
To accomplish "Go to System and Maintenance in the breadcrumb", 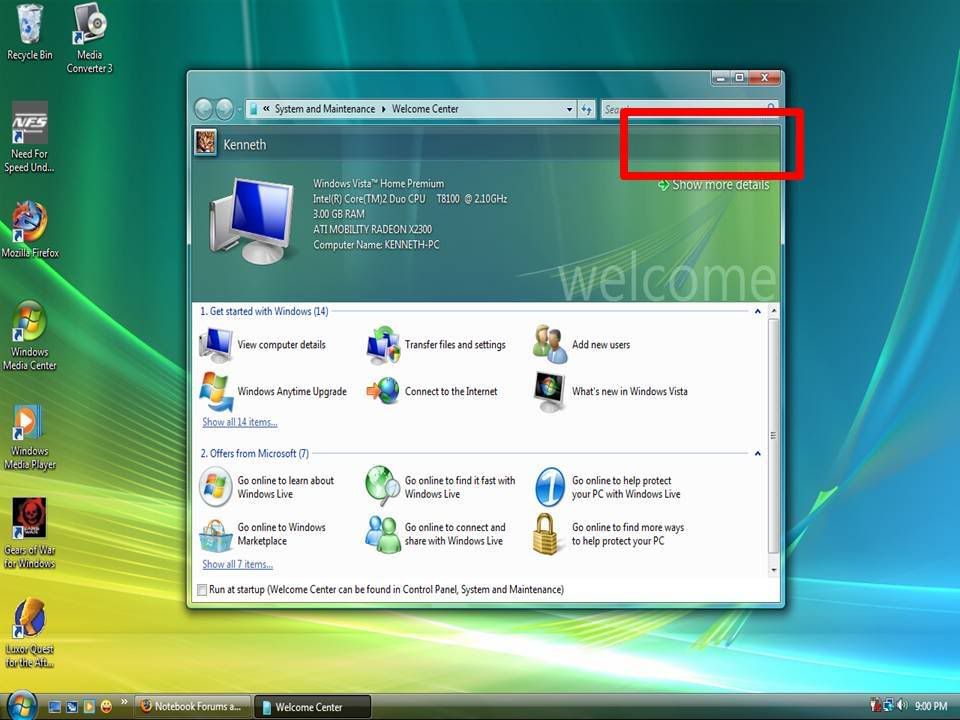I will pos(324,109).
